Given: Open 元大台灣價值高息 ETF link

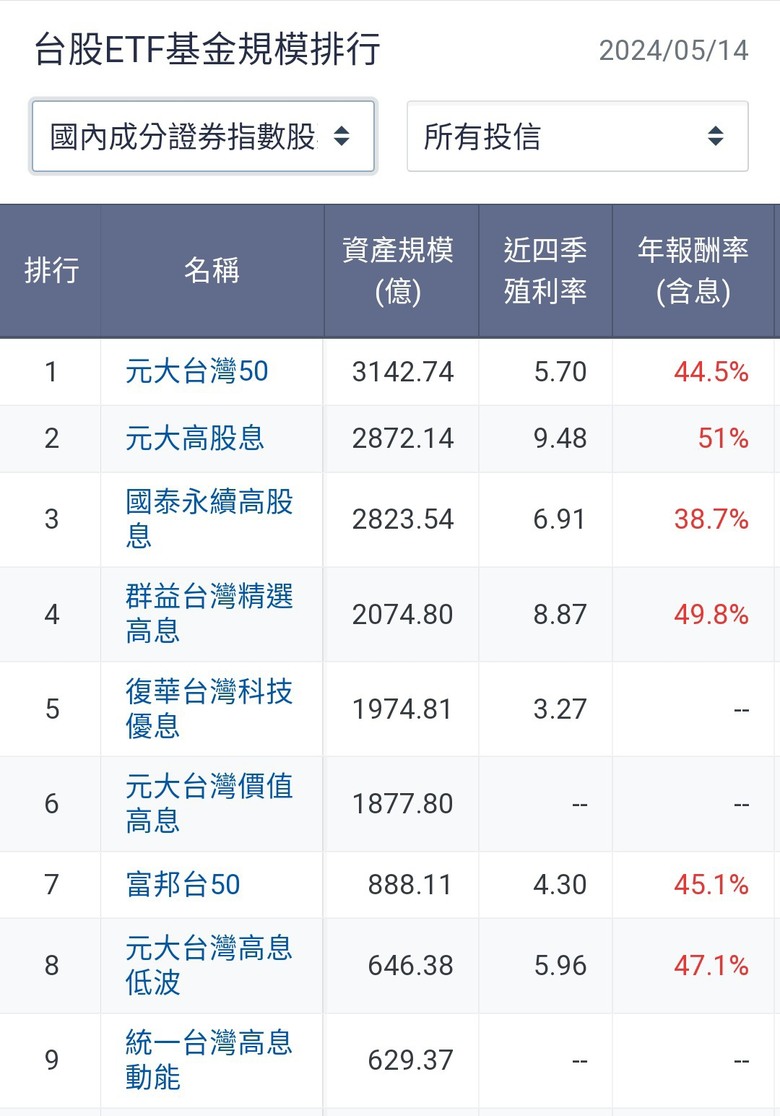Looking at the screenshot, I should [209, 803].
